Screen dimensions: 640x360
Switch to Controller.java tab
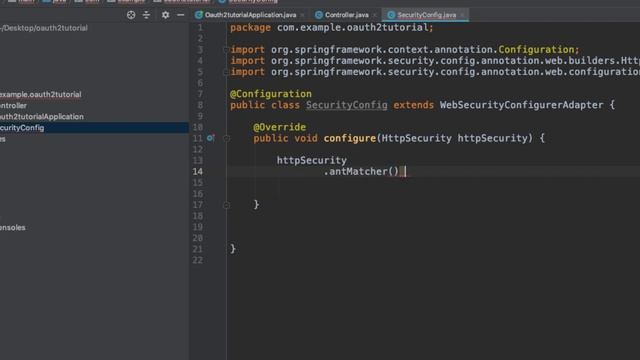click(347, 15)
